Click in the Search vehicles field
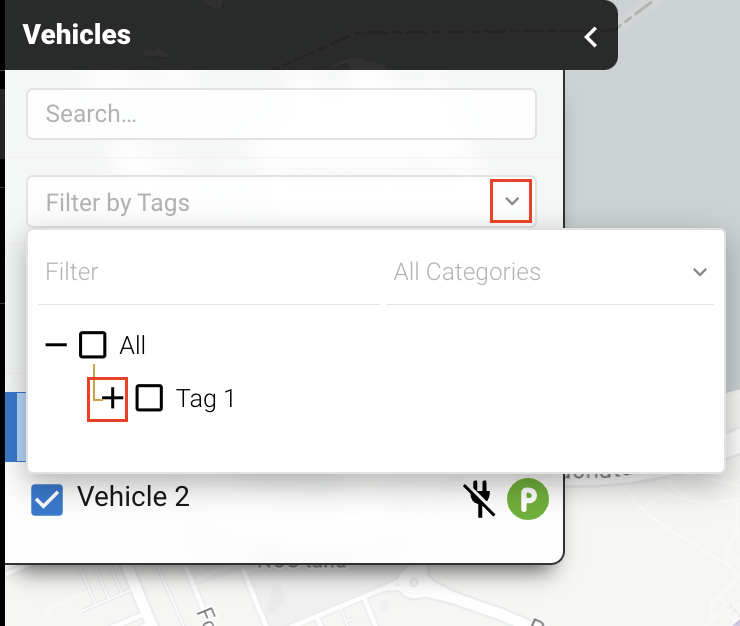Viewport: 740px width, 626px height. click(x=281, y=114)
